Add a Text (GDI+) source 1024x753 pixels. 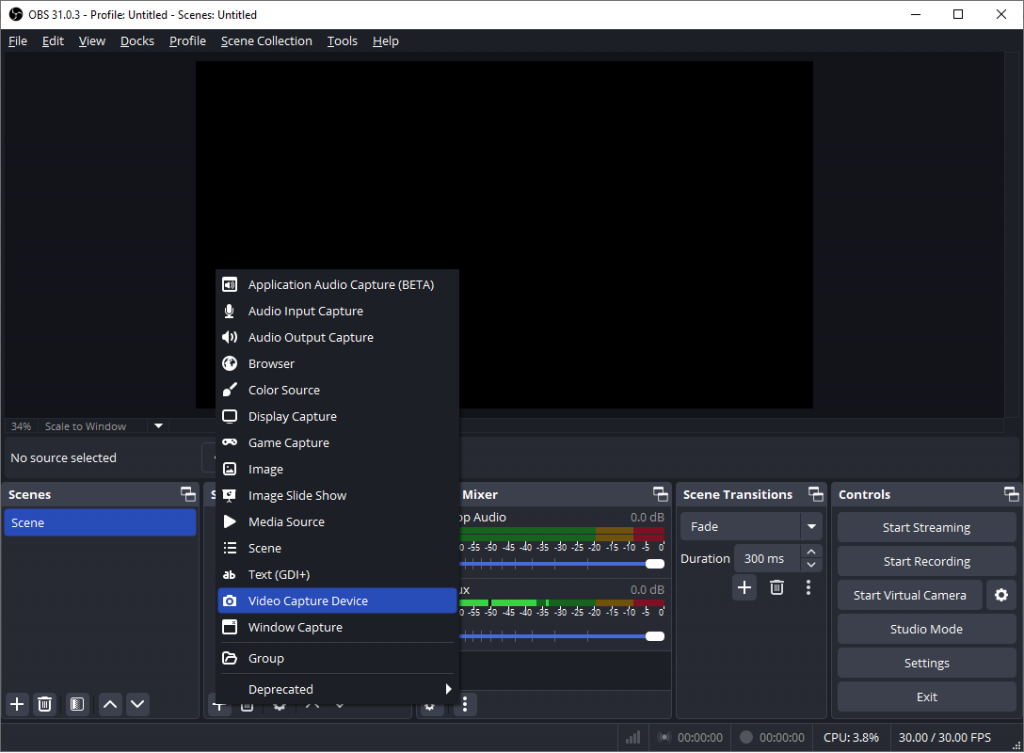(337, 575)
